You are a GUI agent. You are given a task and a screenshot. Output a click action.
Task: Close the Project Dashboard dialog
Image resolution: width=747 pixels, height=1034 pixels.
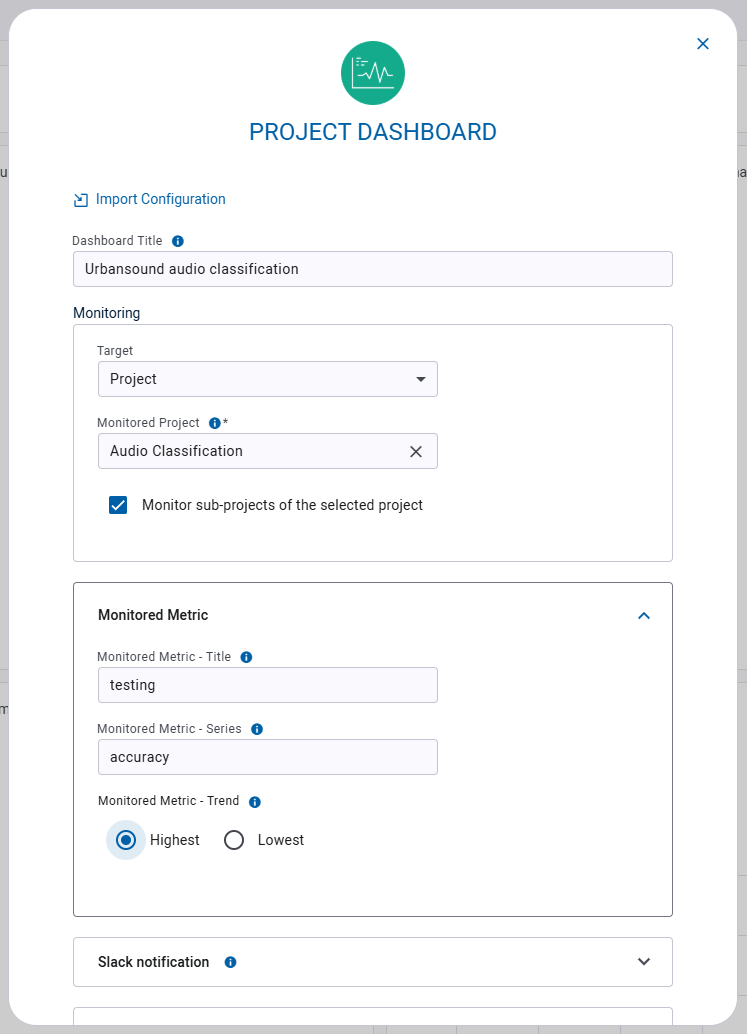[703, 44]
